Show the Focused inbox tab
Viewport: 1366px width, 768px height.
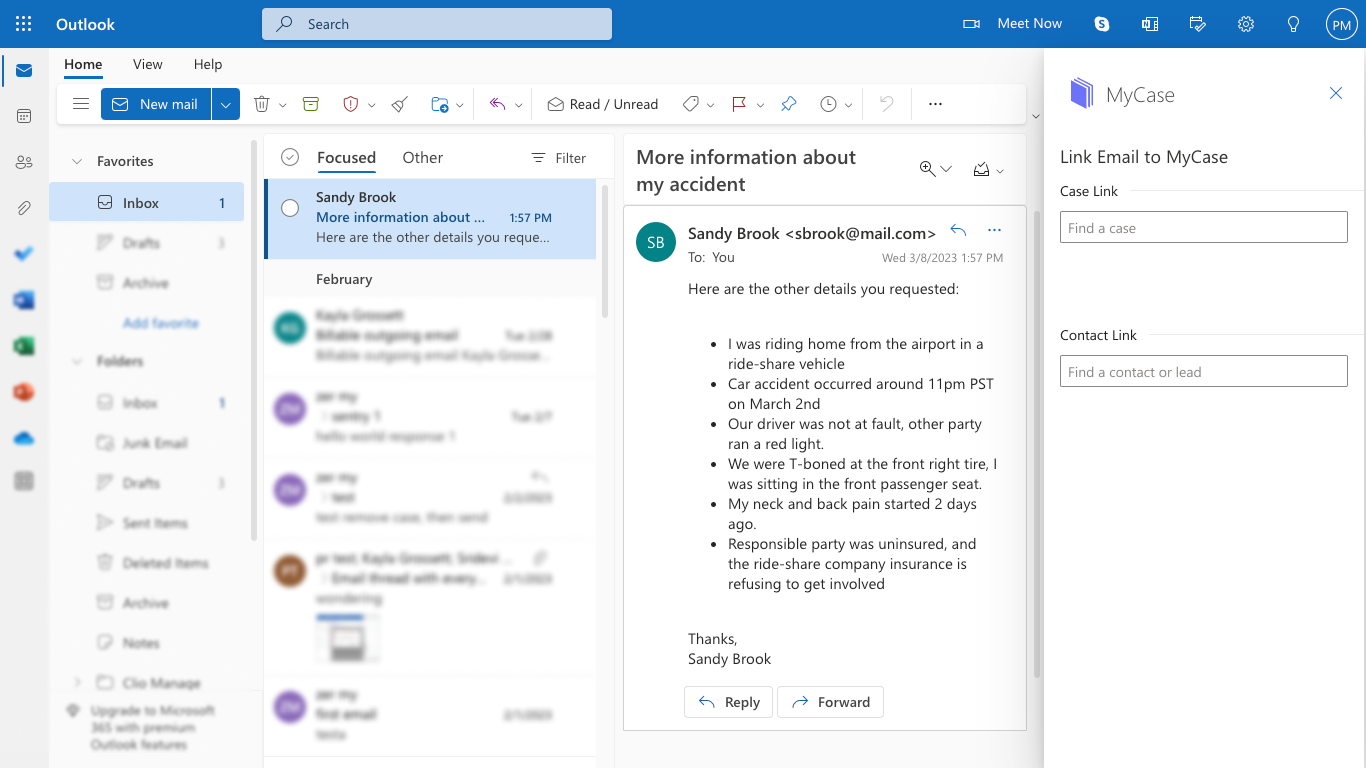[346, 157]
